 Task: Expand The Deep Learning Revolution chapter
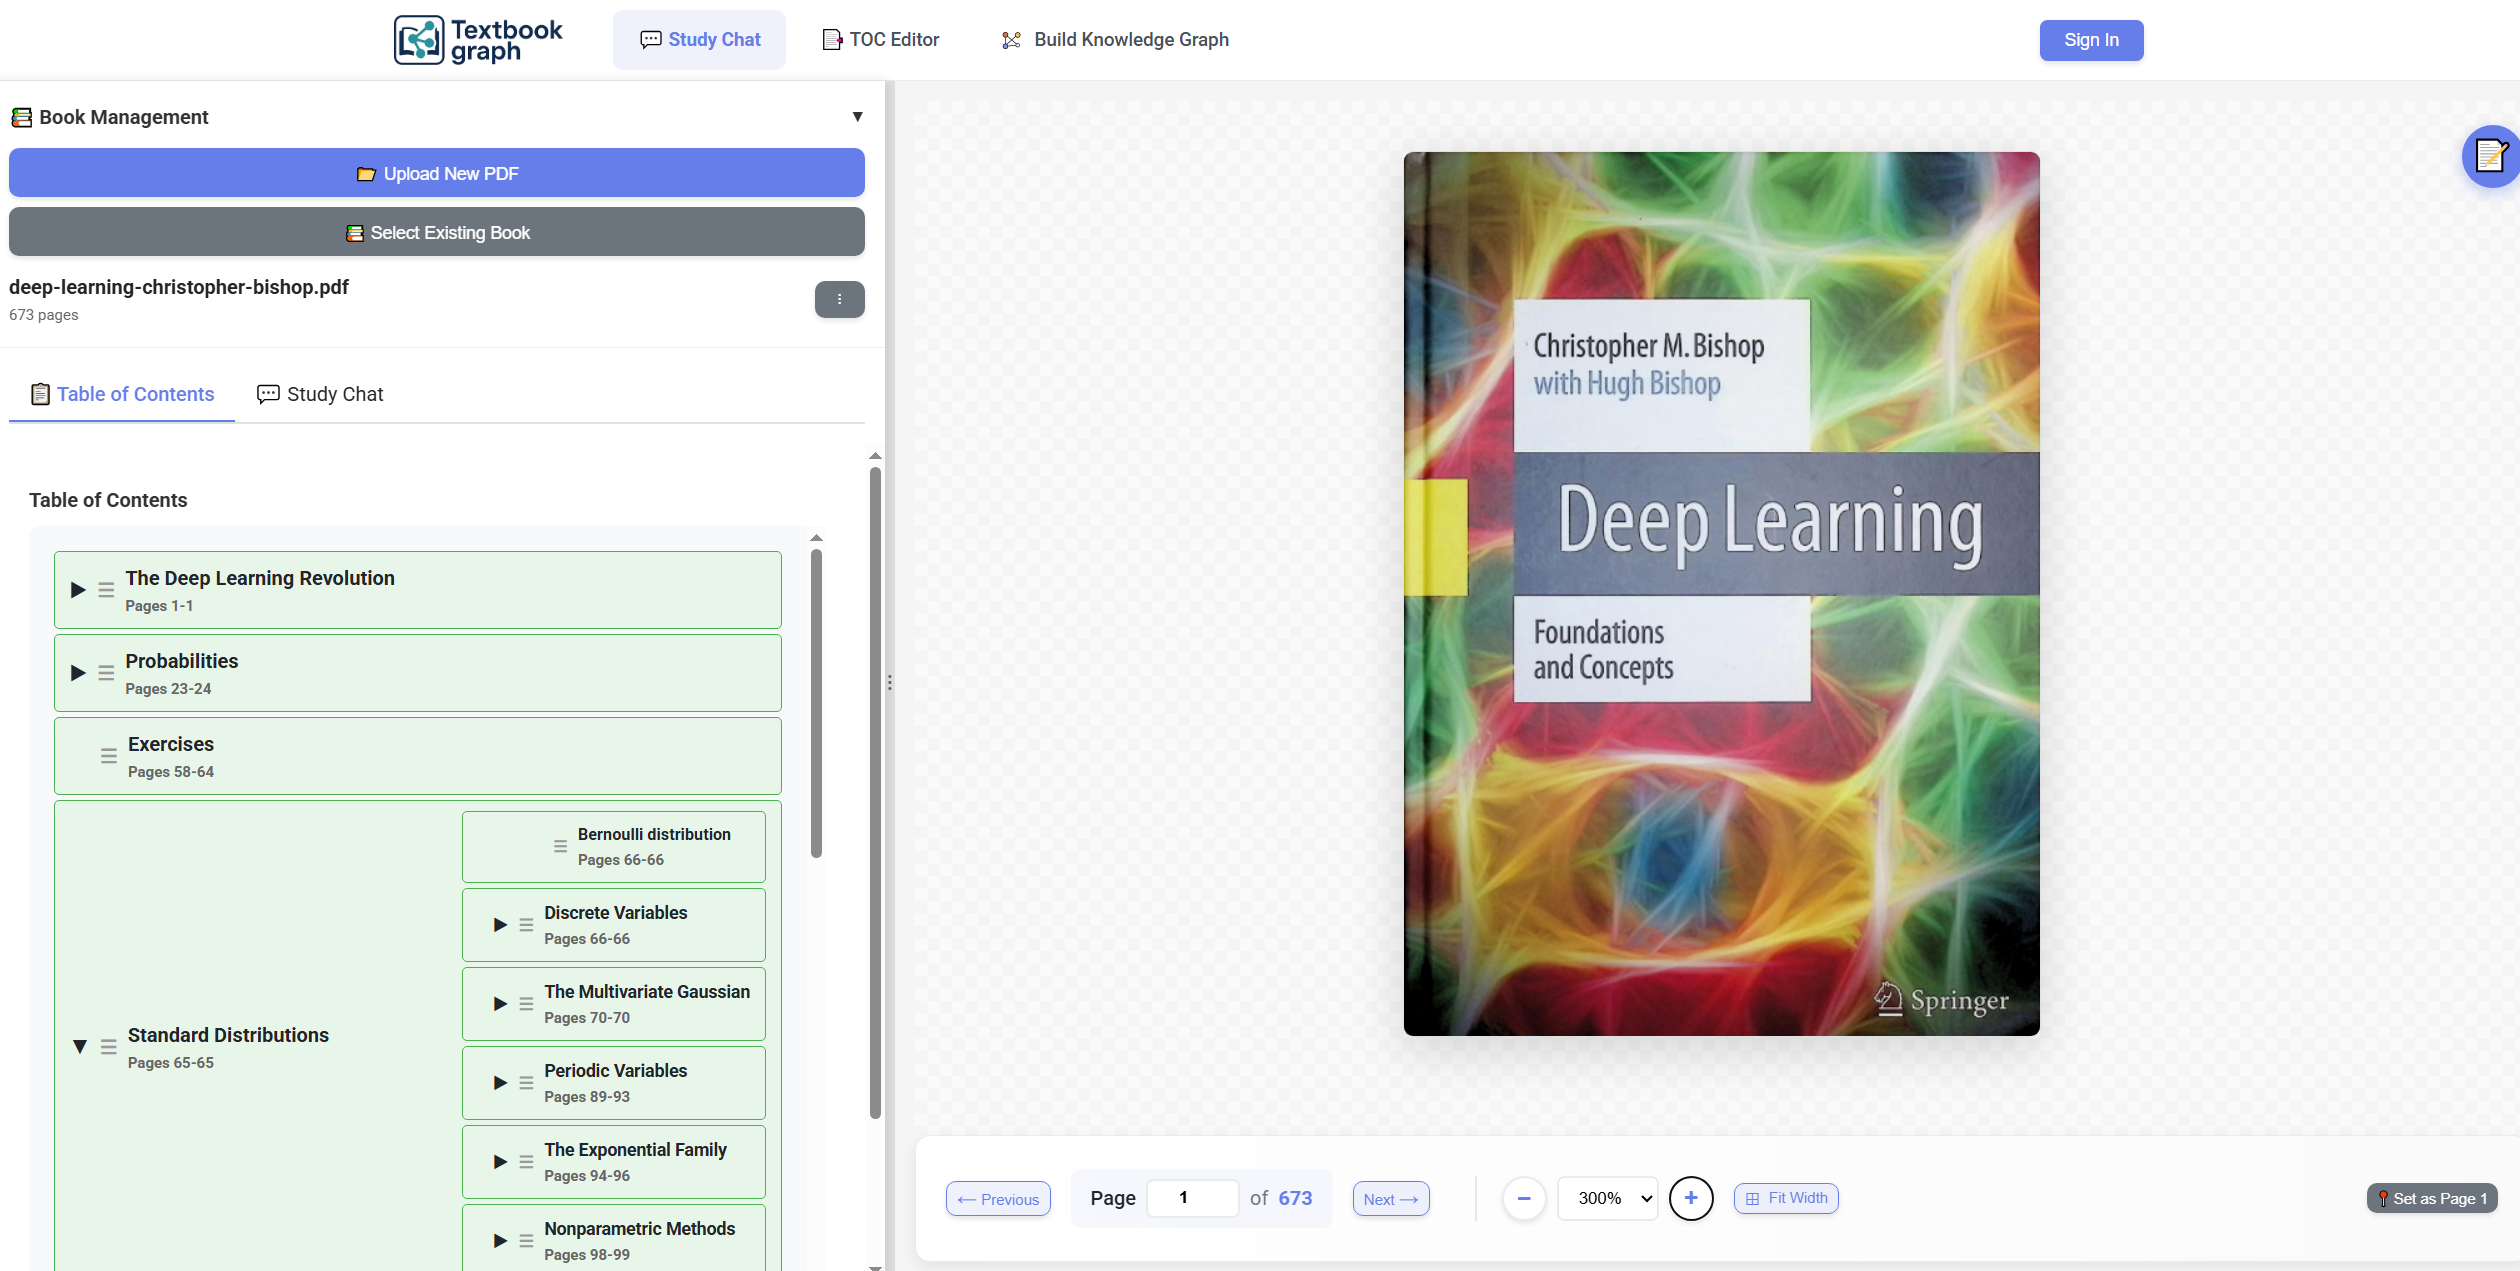pyautogui.click(x=78, y=590)
